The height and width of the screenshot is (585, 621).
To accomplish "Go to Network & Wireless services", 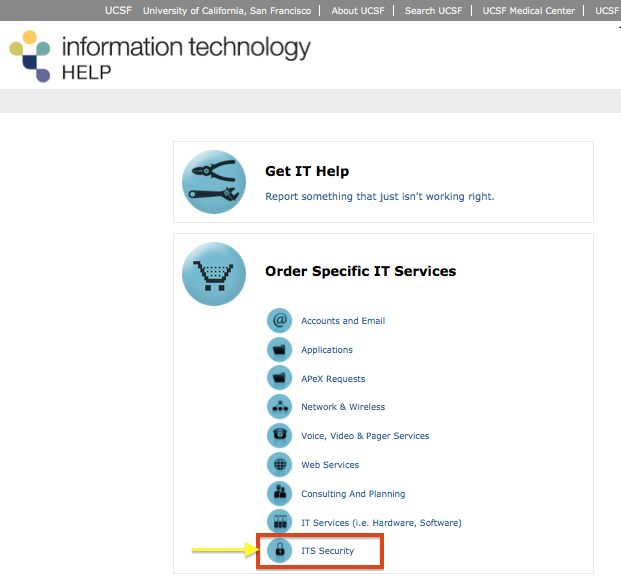I will click(343, 407).
